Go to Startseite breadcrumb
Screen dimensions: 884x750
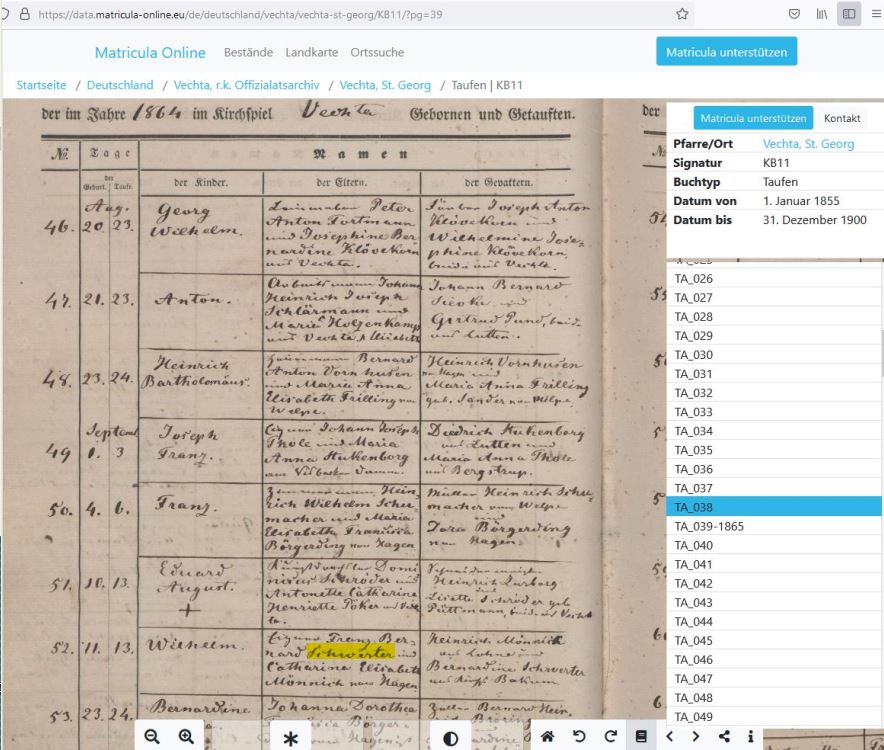click(x=41, y=85)
